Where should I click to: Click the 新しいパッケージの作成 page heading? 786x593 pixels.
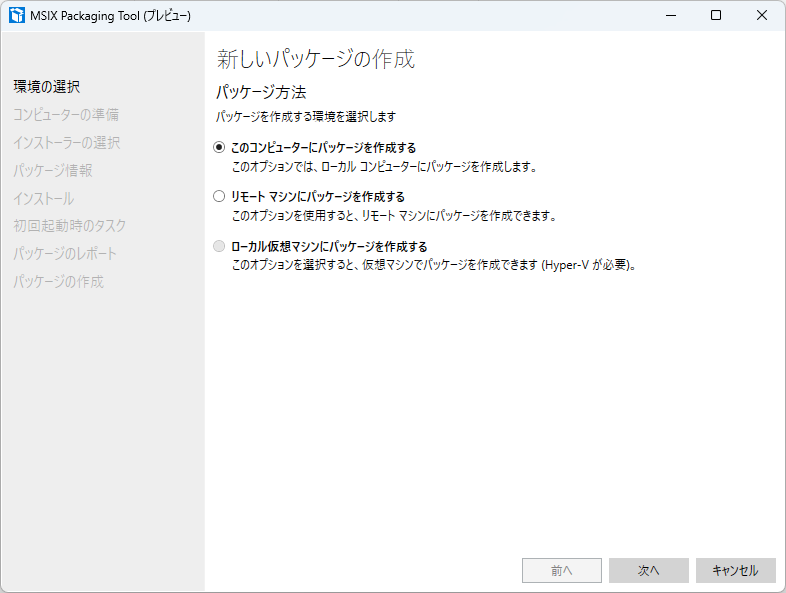point(315,59)
